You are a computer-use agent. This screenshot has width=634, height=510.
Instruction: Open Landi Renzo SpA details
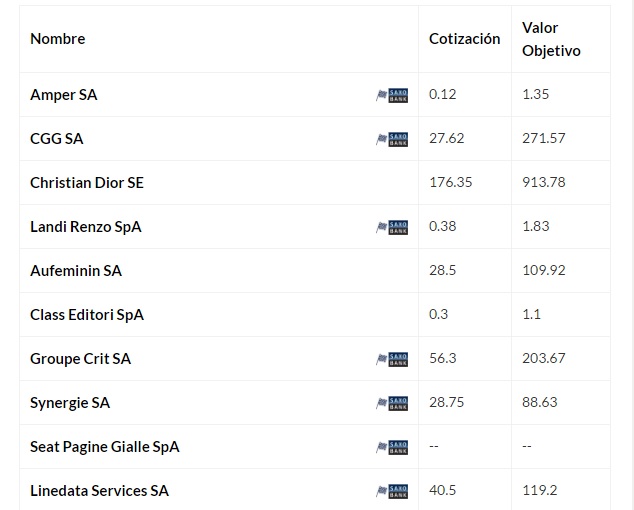click(86, 227)
